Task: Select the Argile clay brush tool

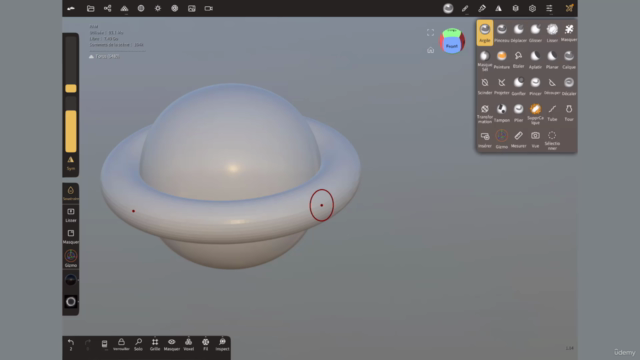Action: coord(484,32)
